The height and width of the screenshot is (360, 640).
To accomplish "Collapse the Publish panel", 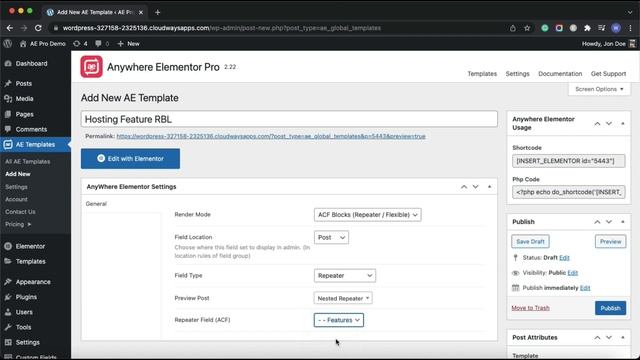I will (623, 222).
